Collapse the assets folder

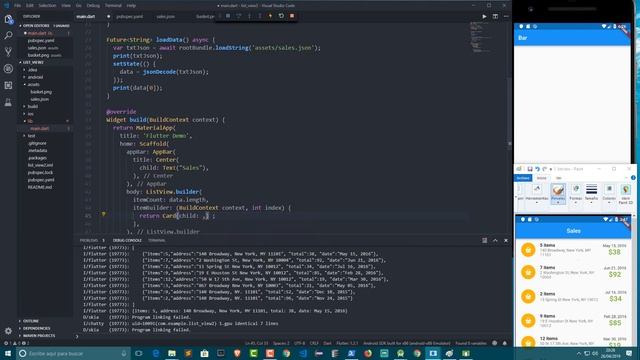click(33, 84)
